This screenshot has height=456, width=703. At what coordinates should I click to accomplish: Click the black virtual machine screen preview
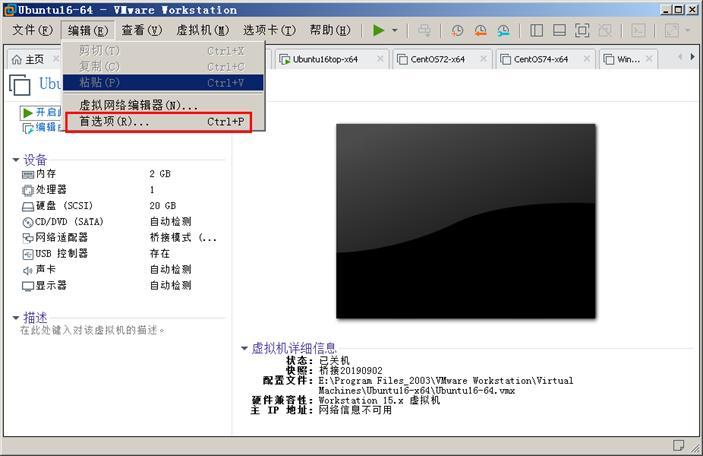coord(466,221)
